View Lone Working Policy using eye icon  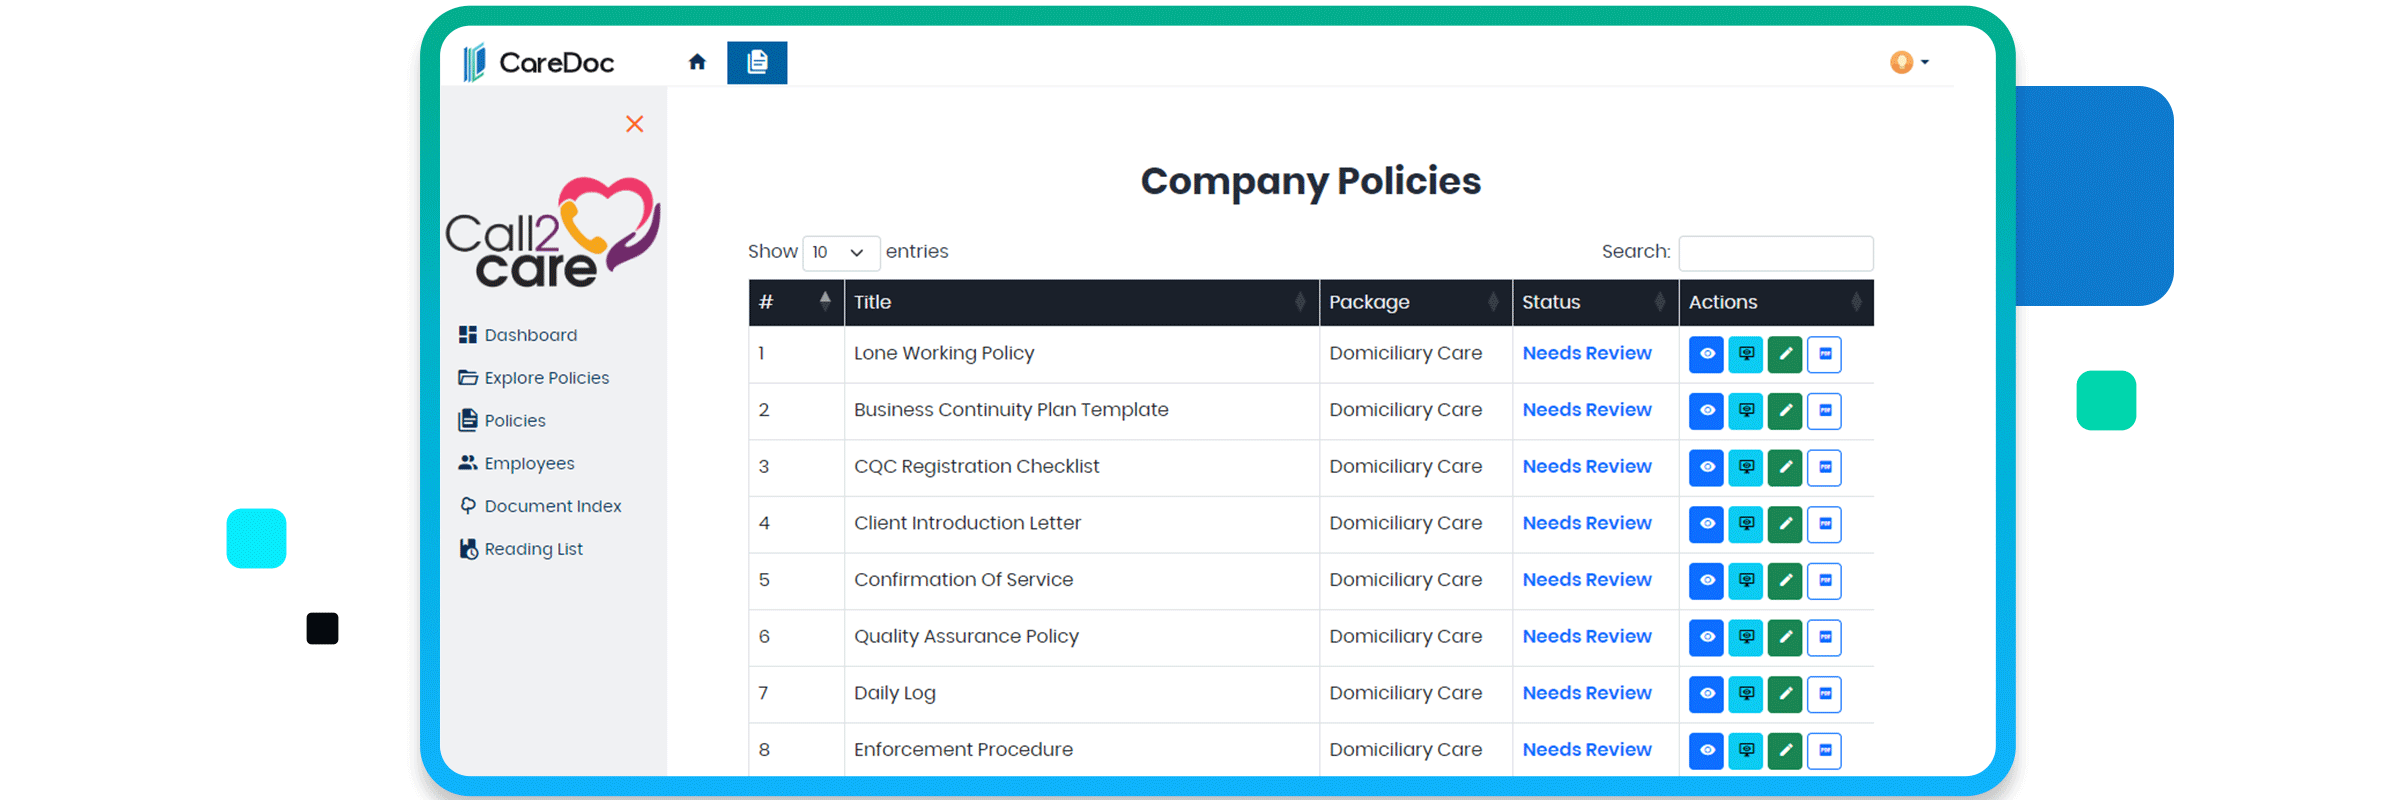tap(1706, 354)
